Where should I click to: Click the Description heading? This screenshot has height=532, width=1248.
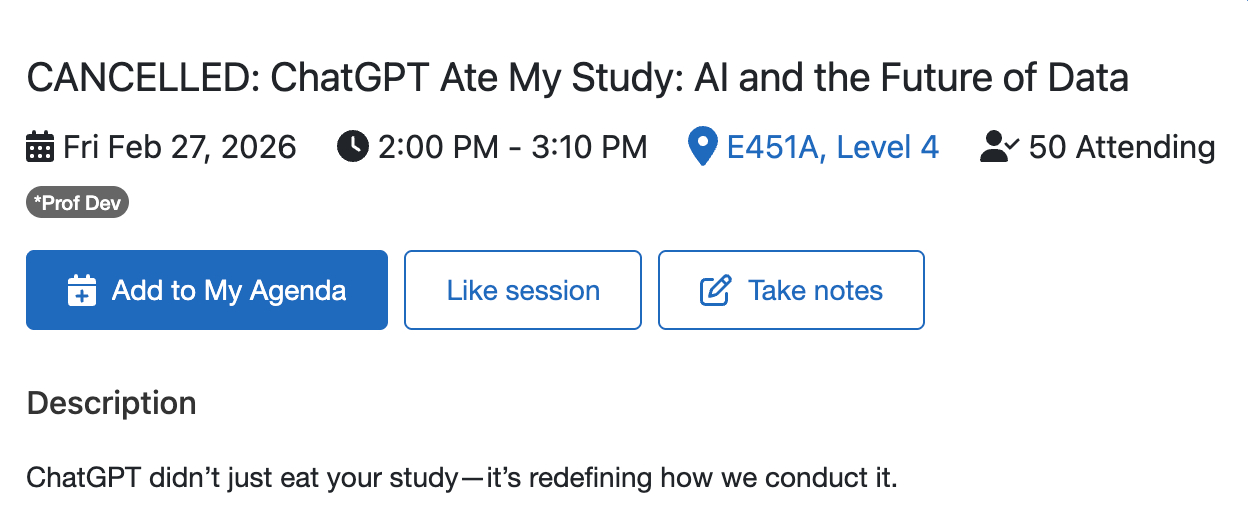111,403
